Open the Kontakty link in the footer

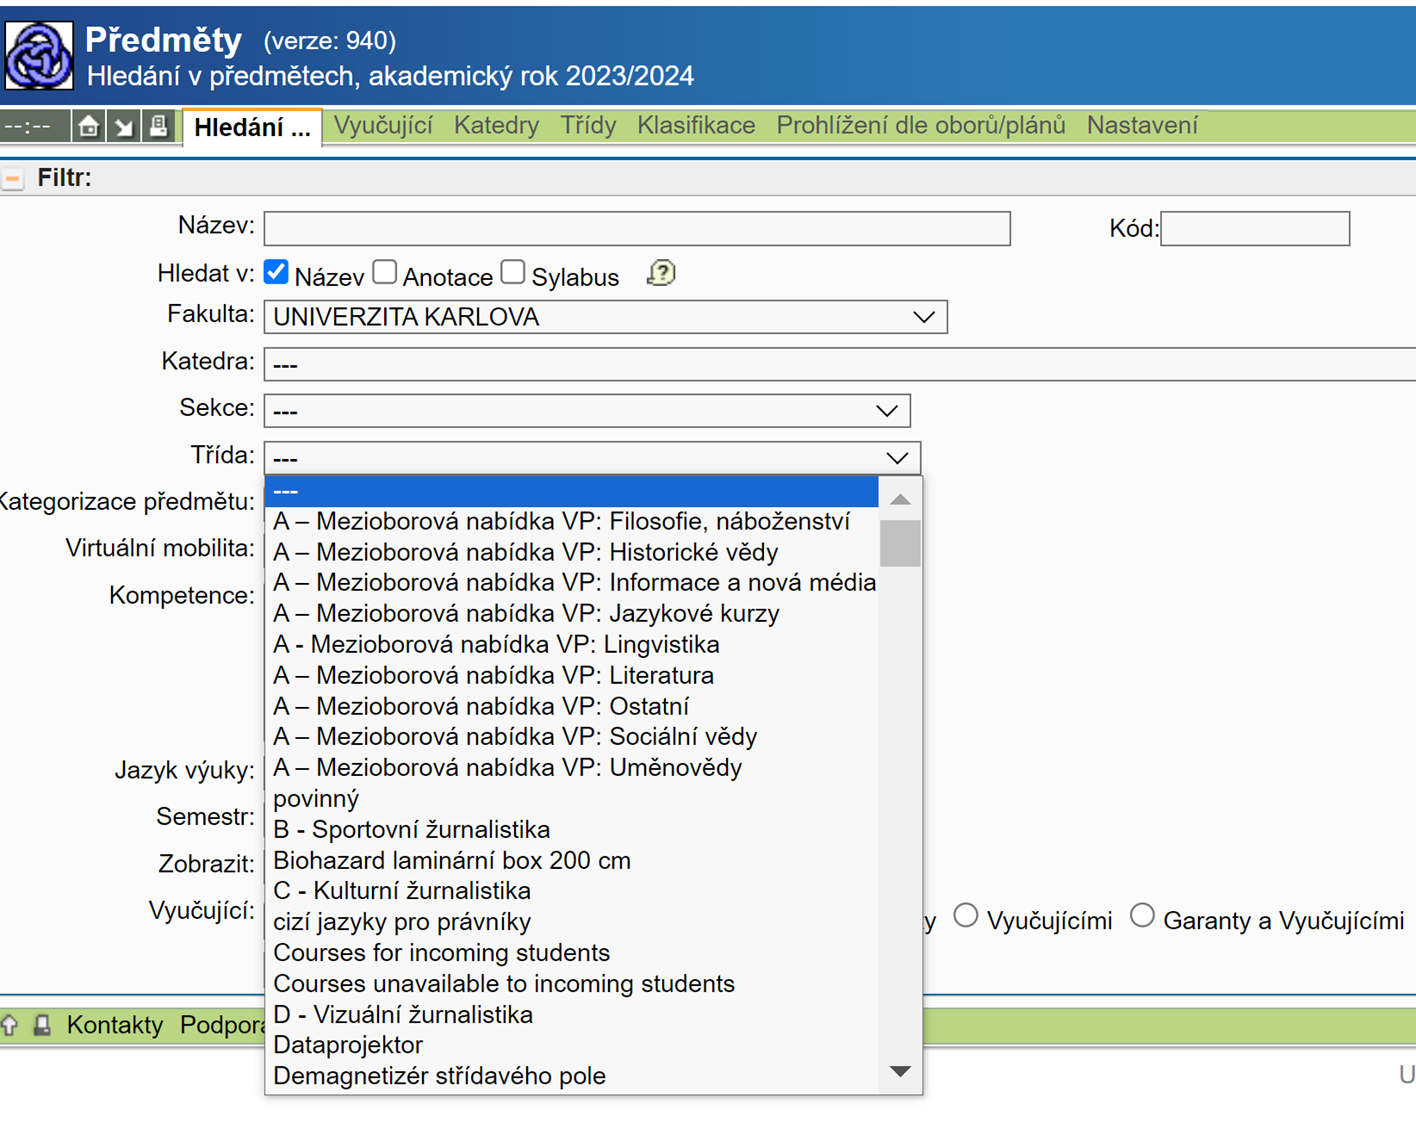(x=114, y=1025)
